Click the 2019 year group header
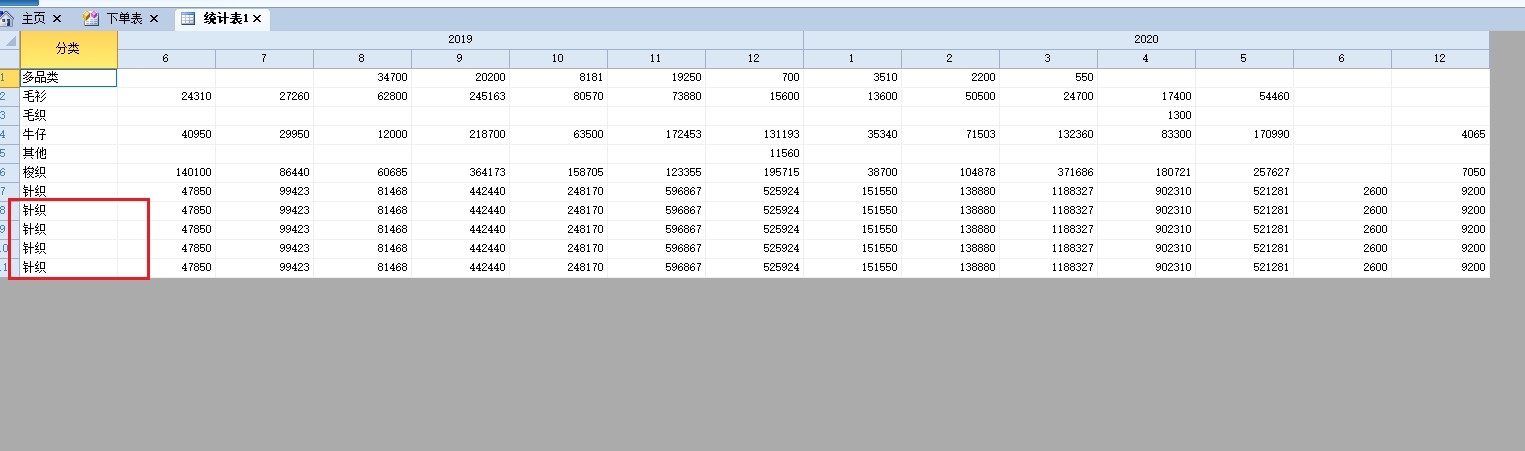This screenshot has height=451, width=1525. (460, 40)
